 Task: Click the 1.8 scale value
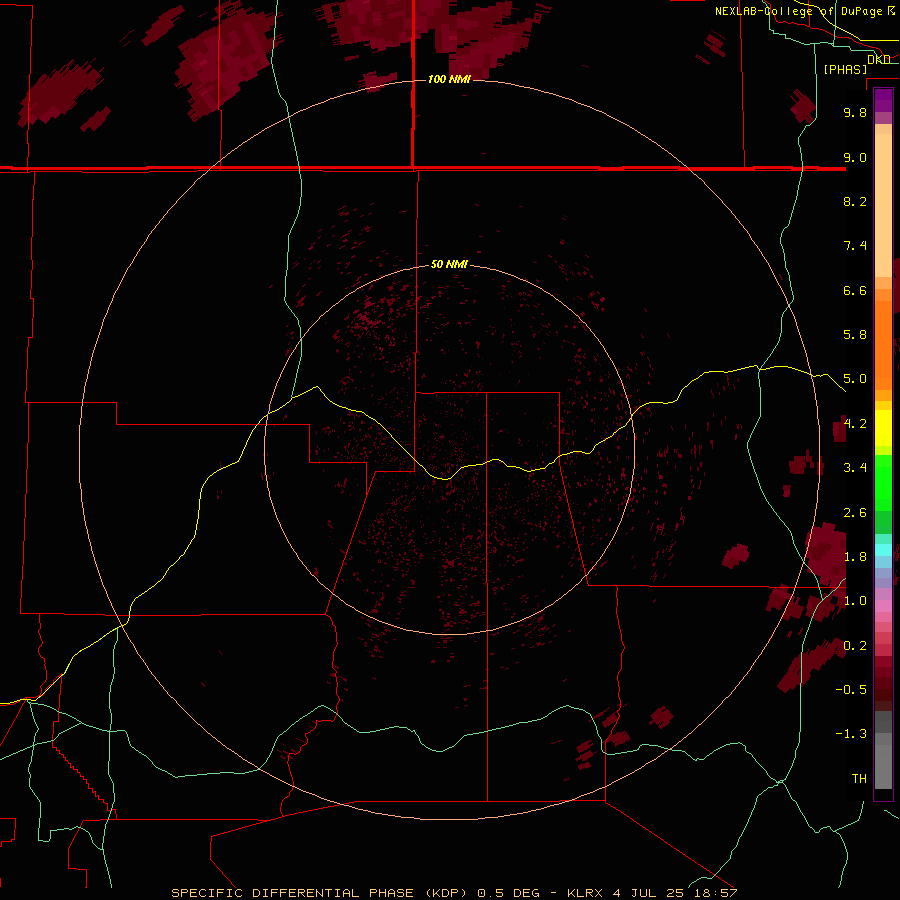(855, 557)
